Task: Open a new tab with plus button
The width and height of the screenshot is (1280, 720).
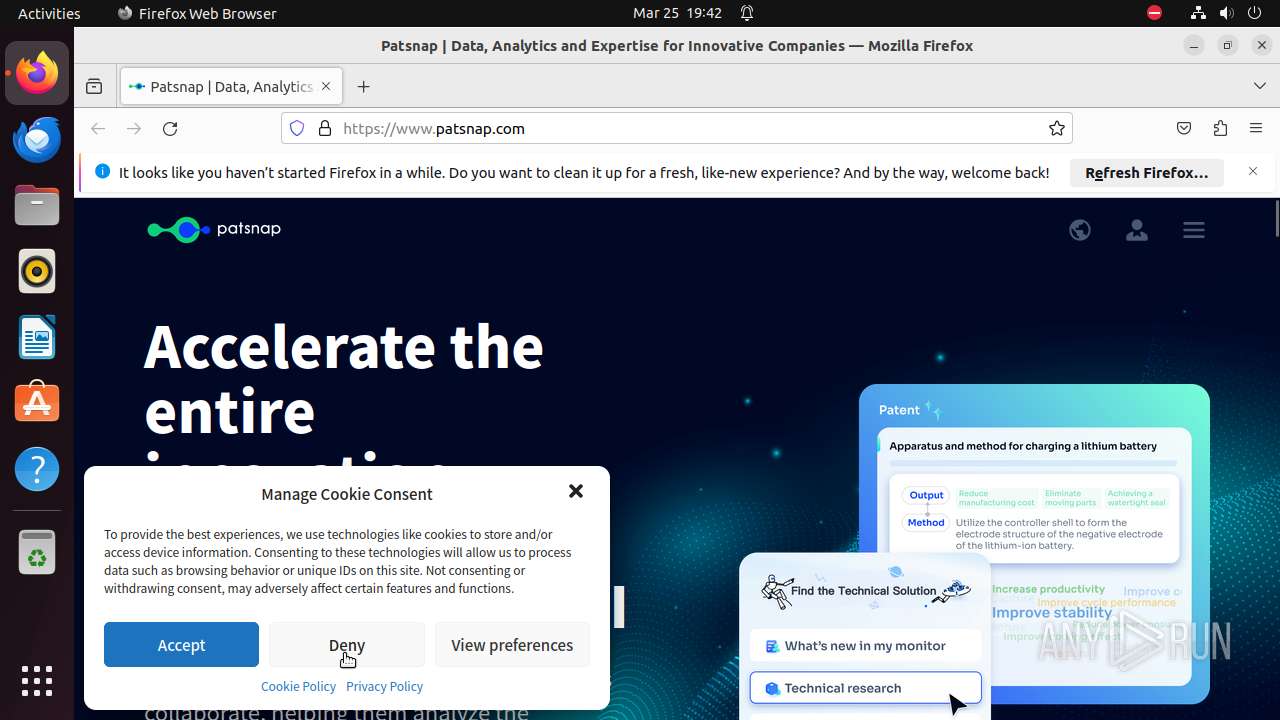Action: click(x=363, y=87)
